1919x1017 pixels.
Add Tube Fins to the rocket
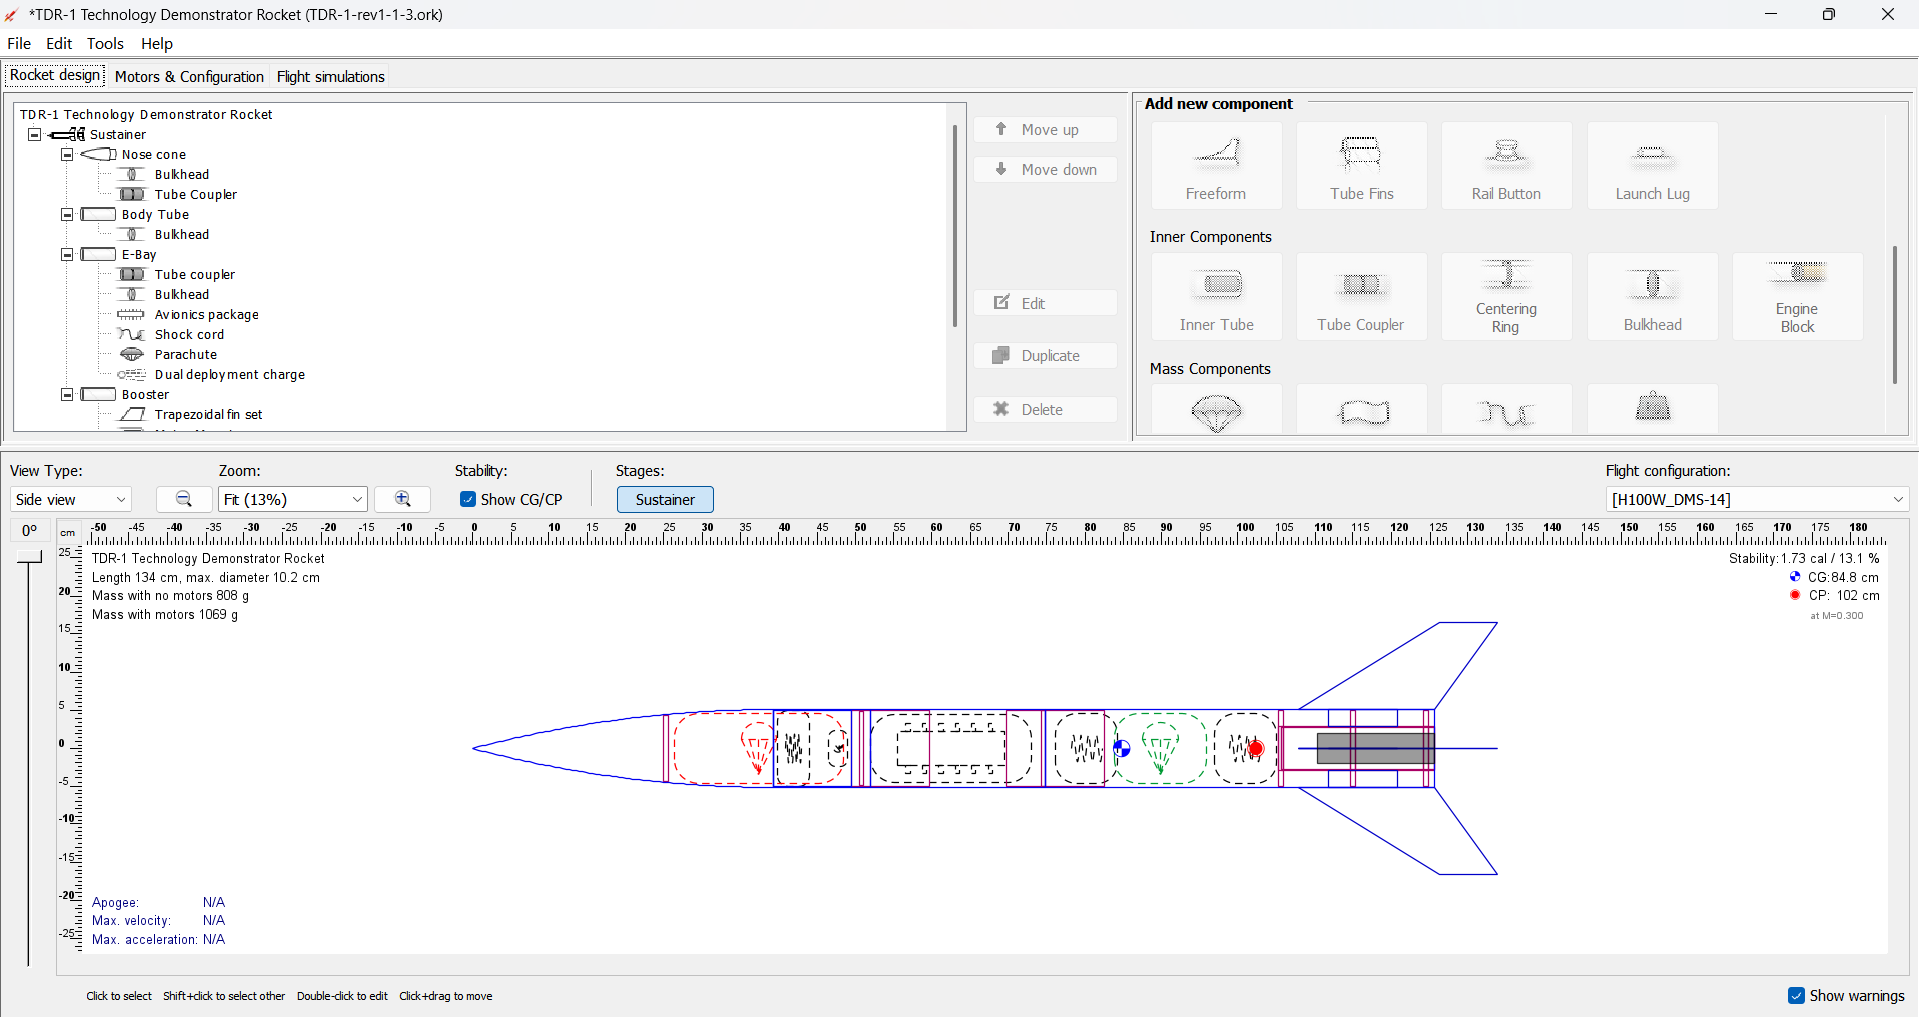1361,165
